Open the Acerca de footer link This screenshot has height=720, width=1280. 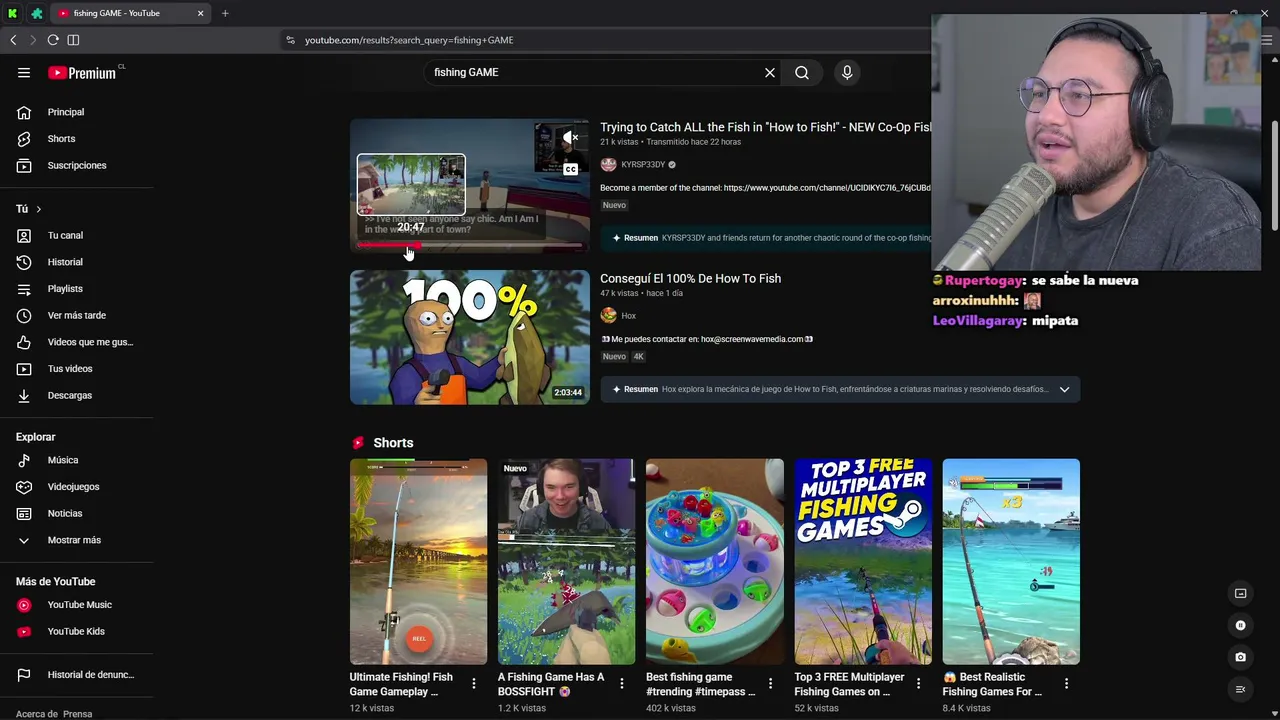click(x=36, y=714)
